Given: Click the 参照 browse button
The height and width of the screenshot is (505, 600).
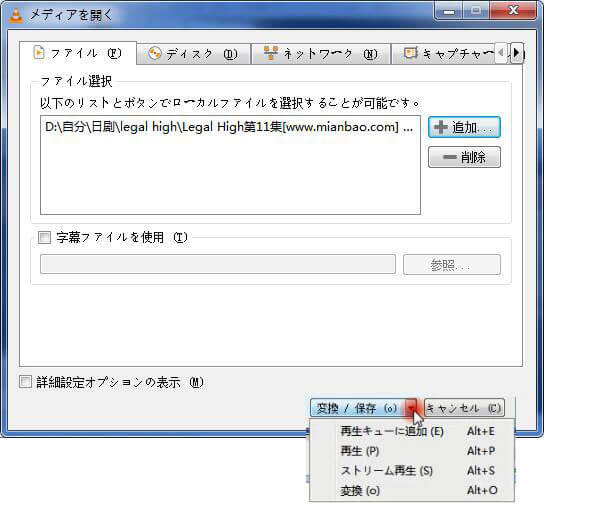Looking at the screenshot, I should point(452,264).
